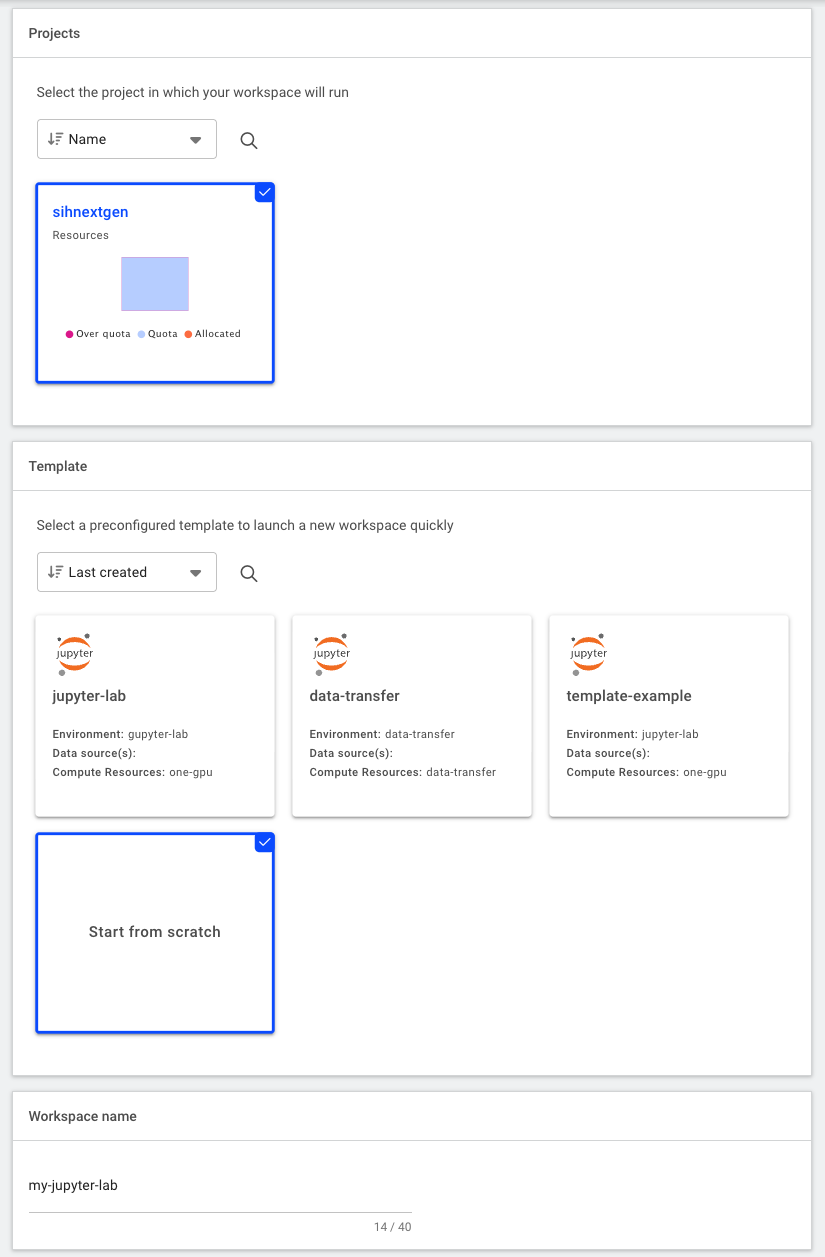The image size is (825, 1257).
Task: Click the Jupyter logo on jupyter-lab template
Action: (74, 651)
